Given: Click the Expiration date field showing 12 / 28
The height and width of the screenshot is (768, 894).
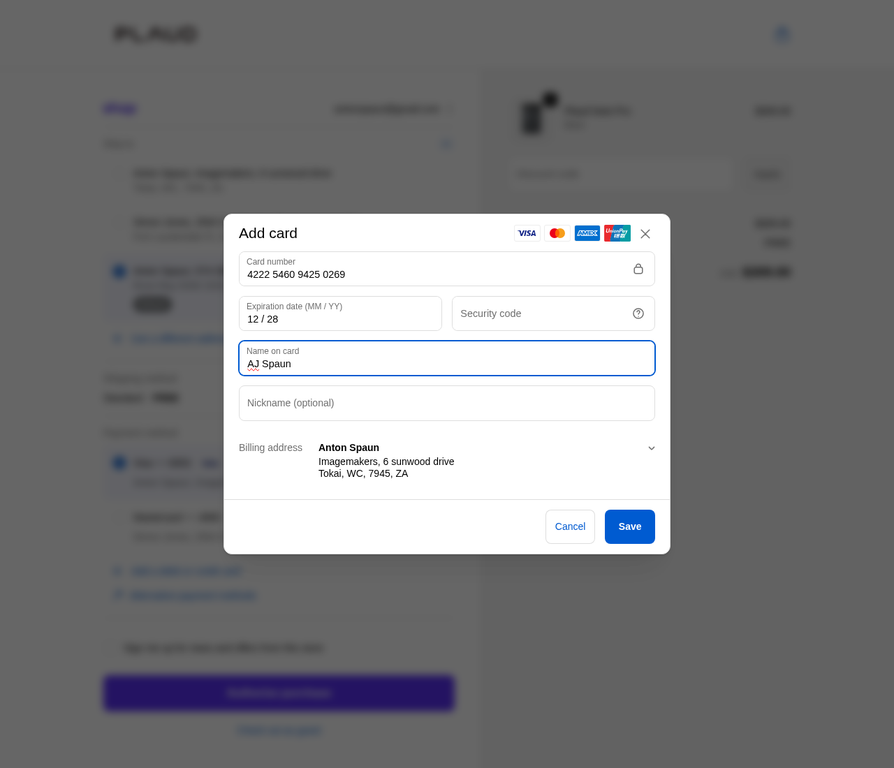Looking at the screenshot, I should click(340, 313).
